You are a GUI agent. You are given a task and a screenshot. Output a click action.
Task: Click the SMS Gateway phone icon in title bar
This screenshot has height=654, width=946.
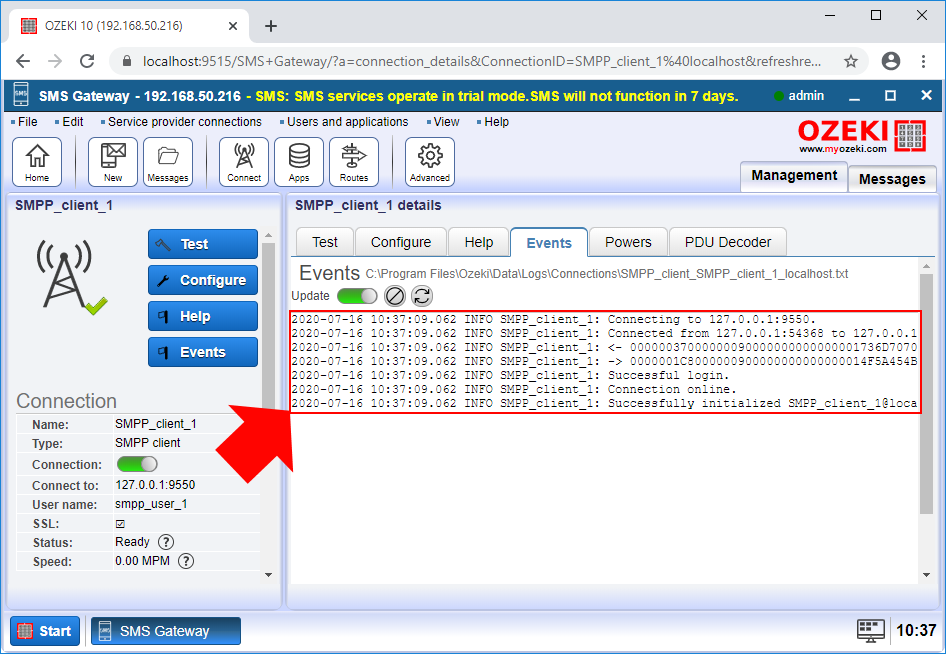click(x=21, y=95)
